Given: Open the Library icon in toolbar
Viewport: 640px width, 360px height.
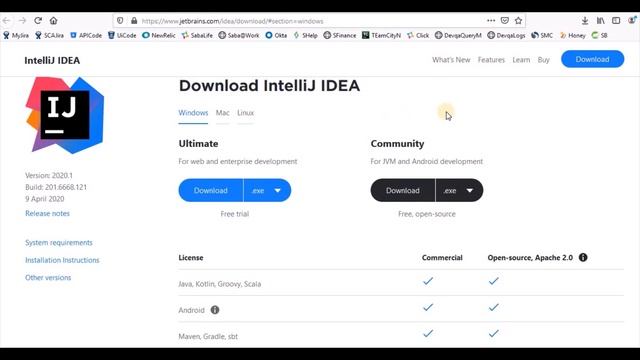Looking at the screenshot, I should point(600,20).
